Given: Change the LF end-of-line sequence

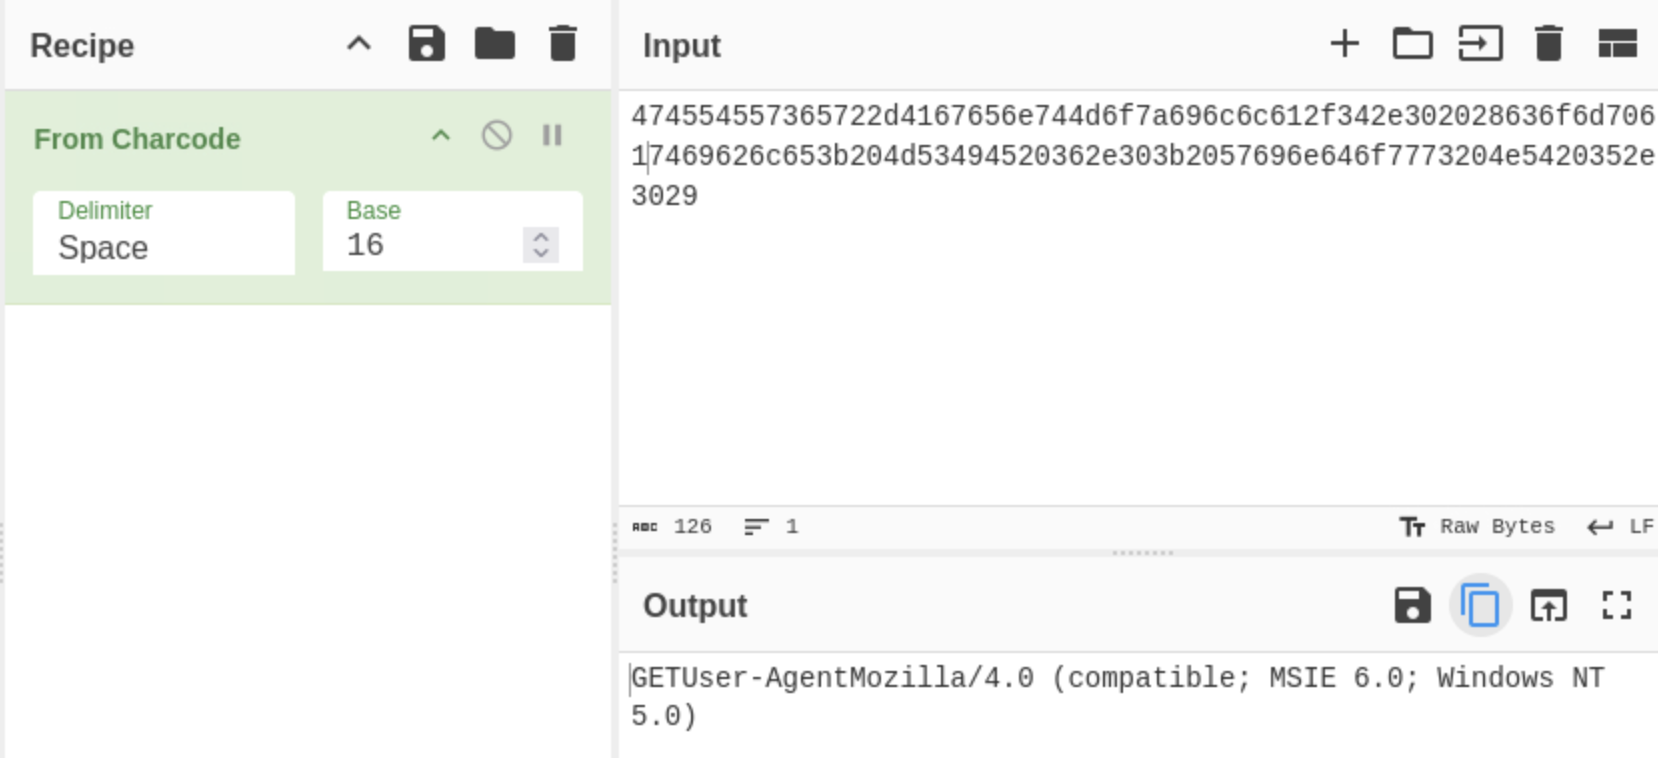Looking at the screenshot, I should pos(1620,527).
